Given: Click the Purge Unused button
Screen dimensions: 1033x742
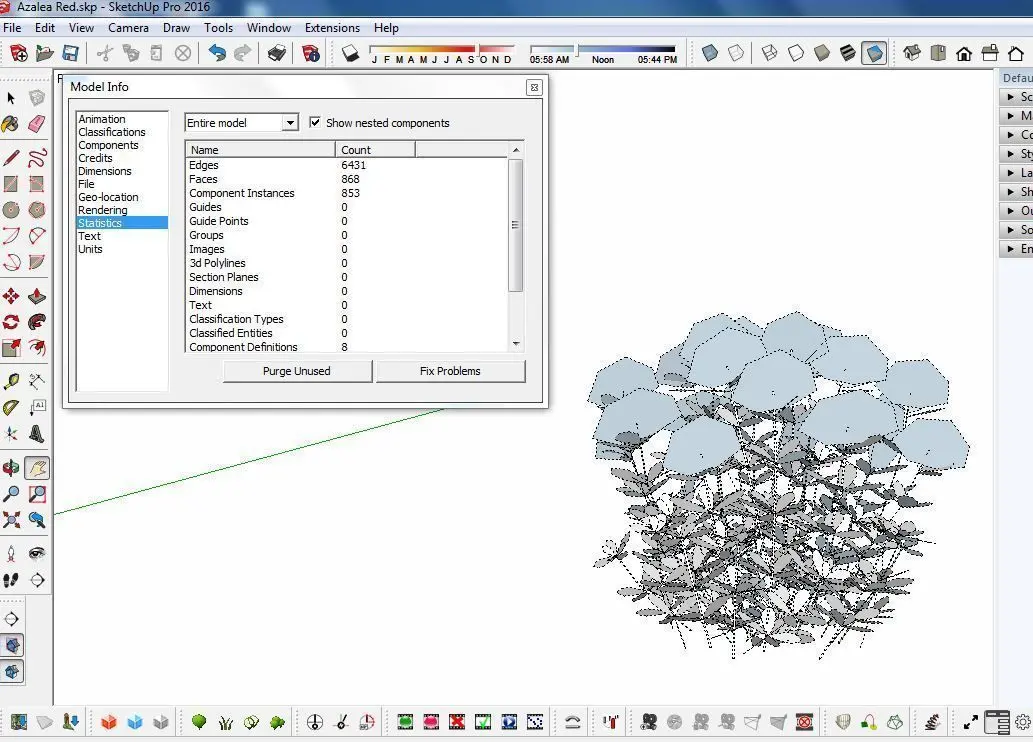Looking at the screenshot, I should (x=297, y=371).
